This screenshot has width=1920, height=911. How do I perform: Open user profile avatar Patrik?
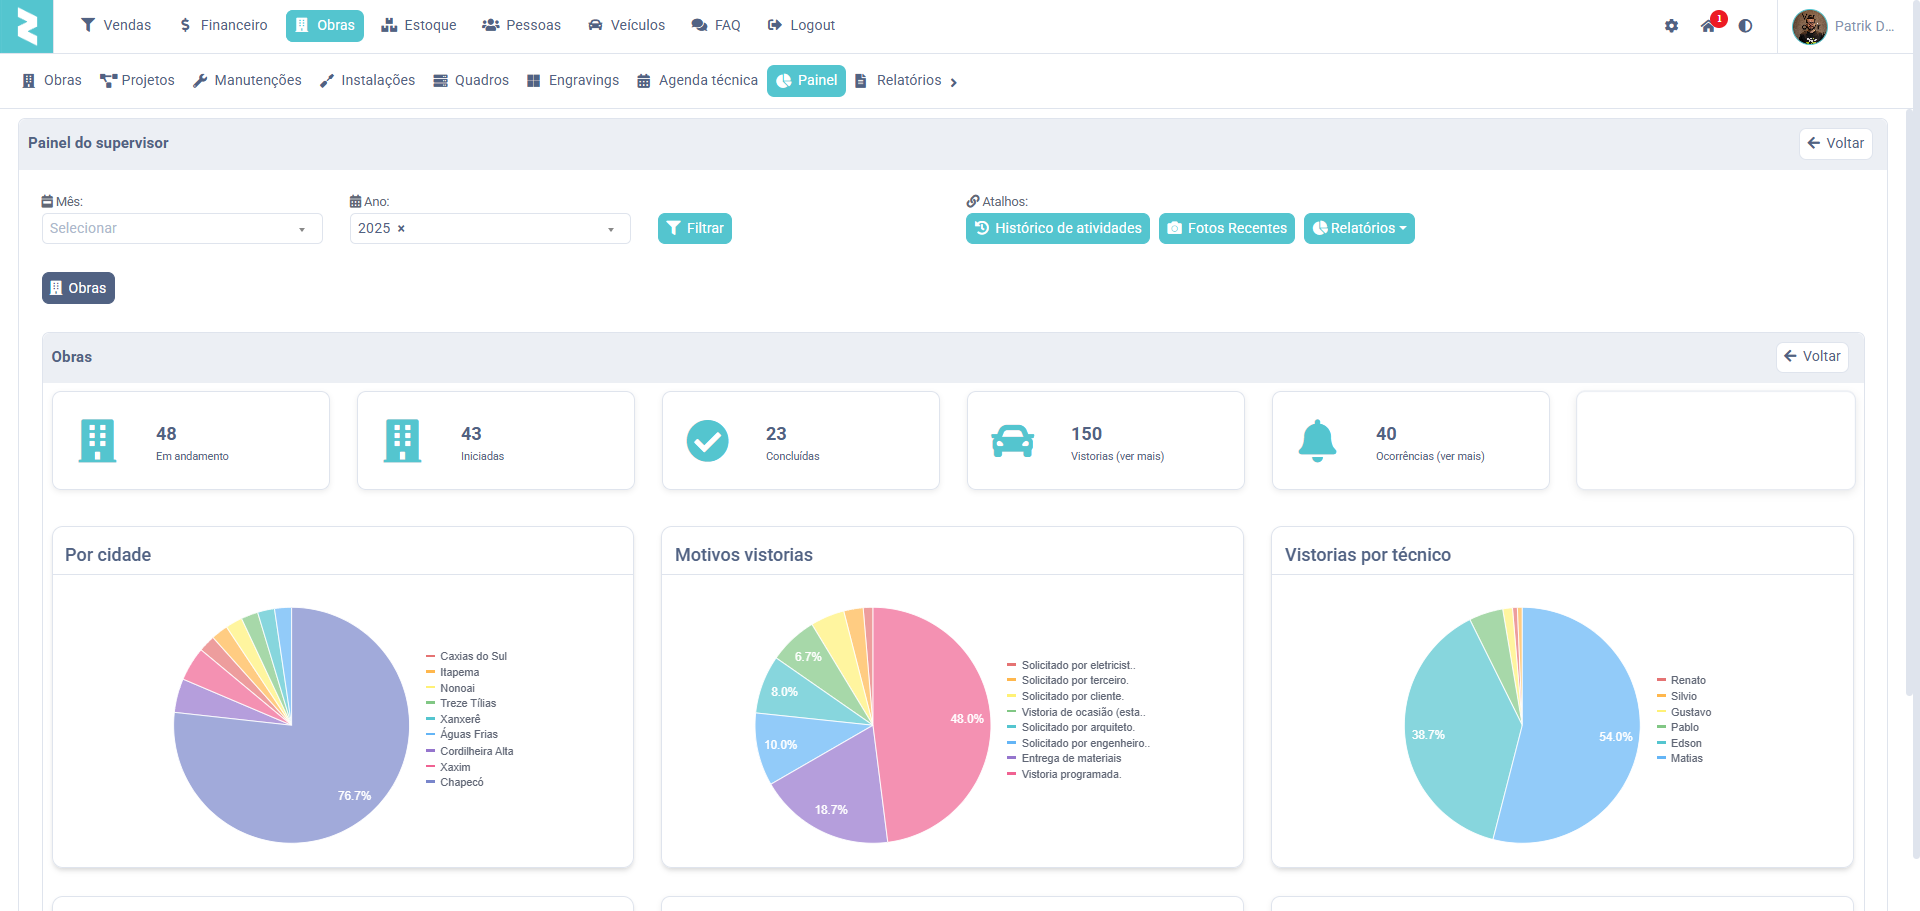click(x=1809, y=27)
